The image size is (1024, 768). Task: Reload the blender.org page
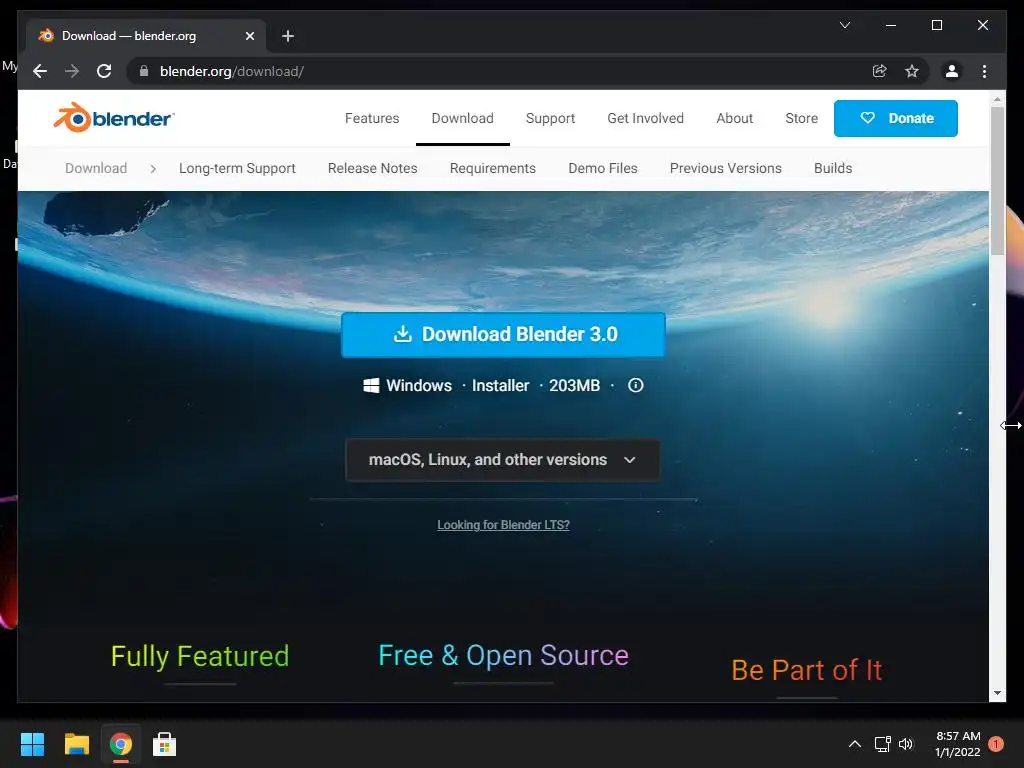pos(104,71)
